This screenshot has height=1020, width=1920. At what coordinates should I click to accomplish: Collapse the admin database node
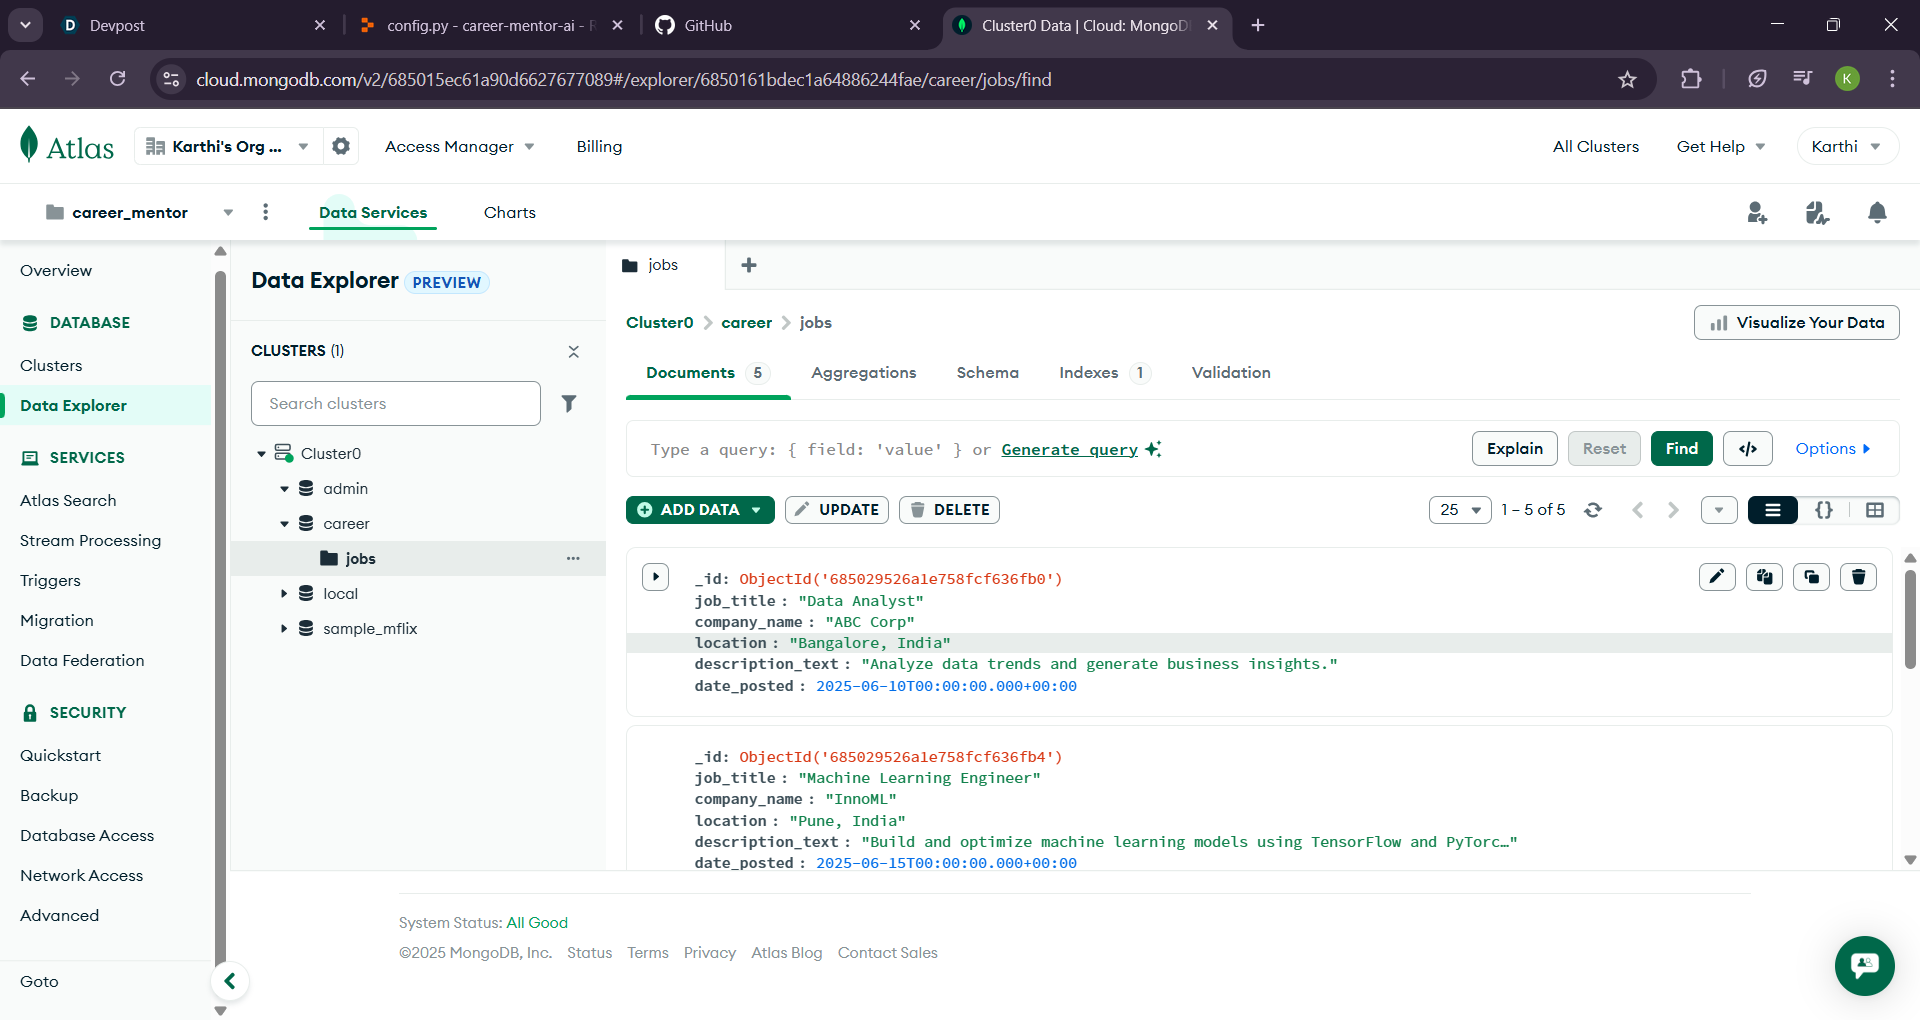click(284, 489)
